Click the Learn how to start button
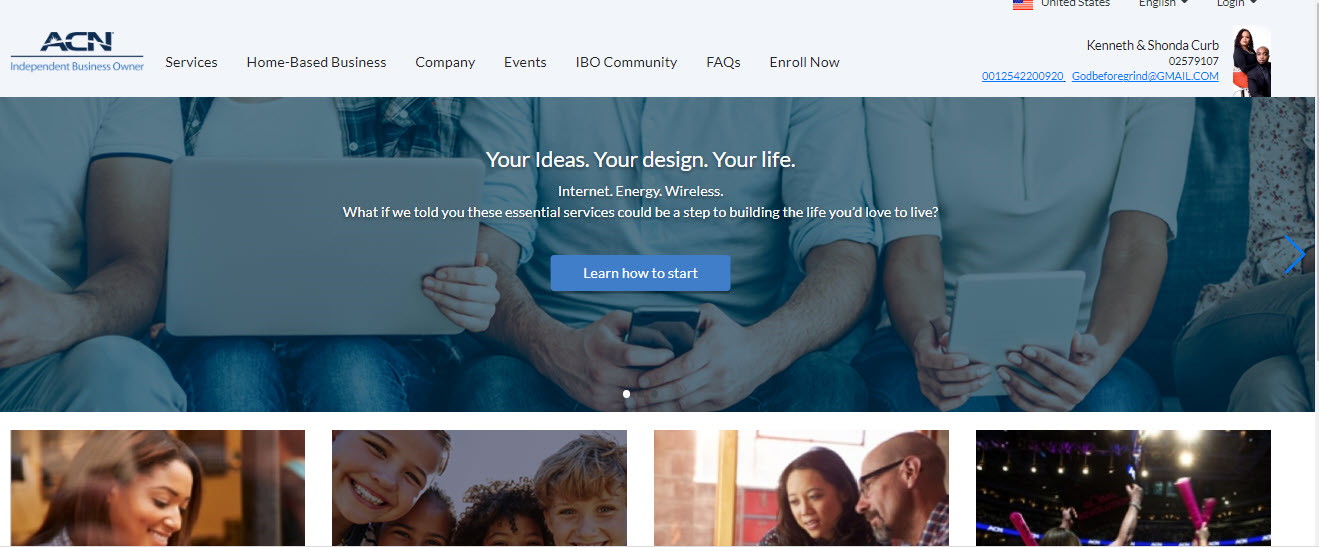Screen dimensions: 1319x548 pyautogui.click(x=640, y=273)
